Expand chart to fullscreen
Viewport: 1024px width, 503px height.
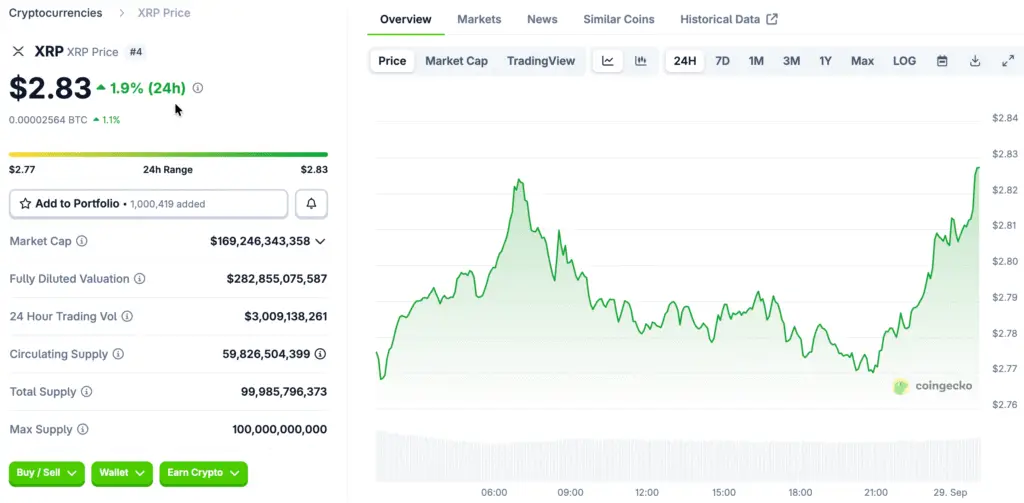(1008, 61)
